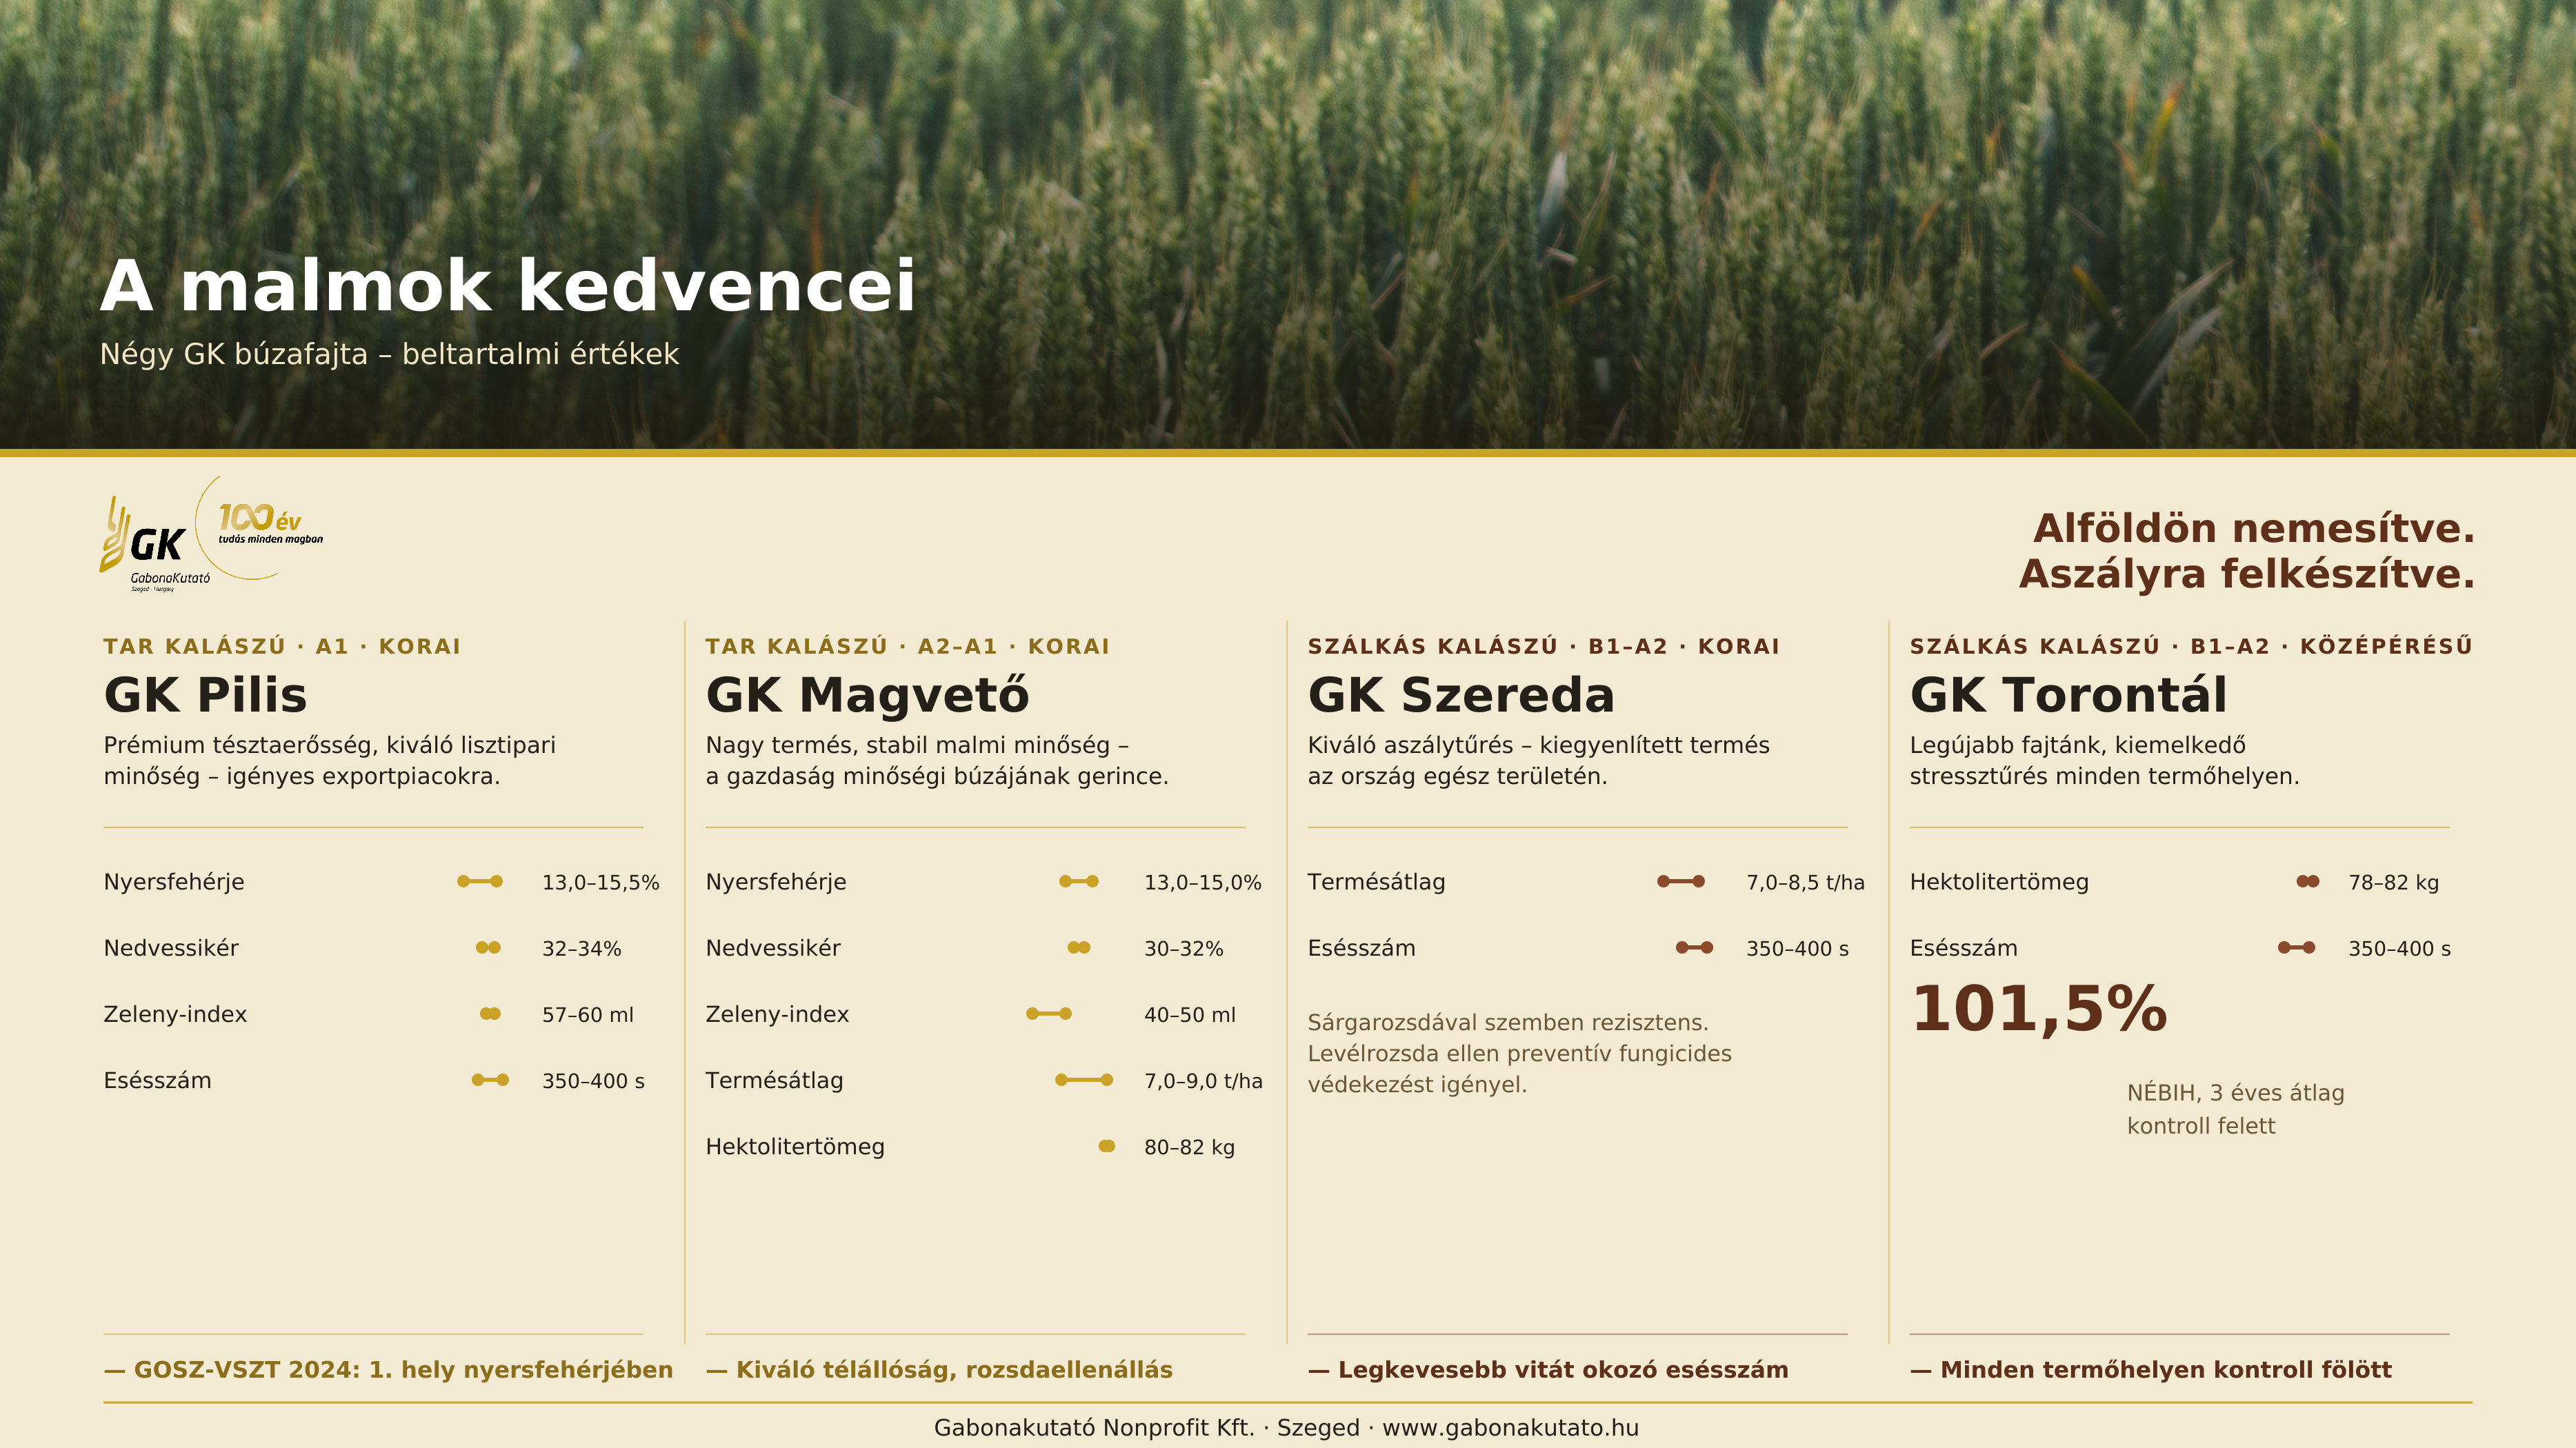Click the GK Pilis Nyersfehérje range indicator
This screenshot has height=1448, width=2576.
point(480,882)
